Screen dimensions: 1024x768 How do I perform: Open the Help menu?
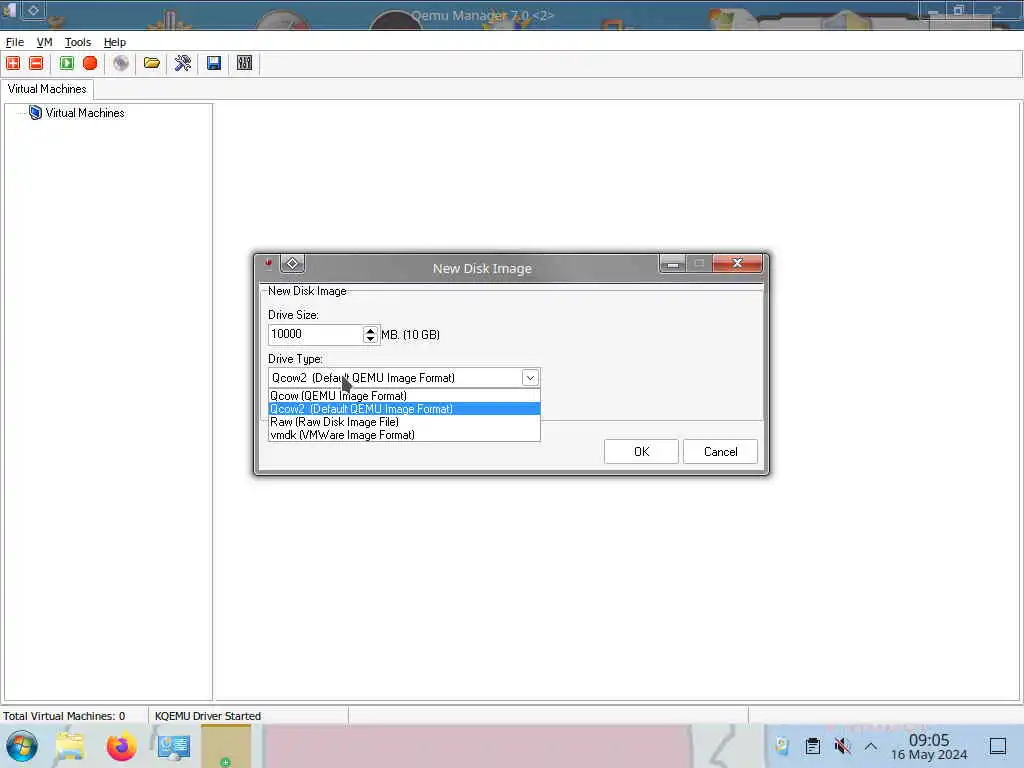click(115, 42)
